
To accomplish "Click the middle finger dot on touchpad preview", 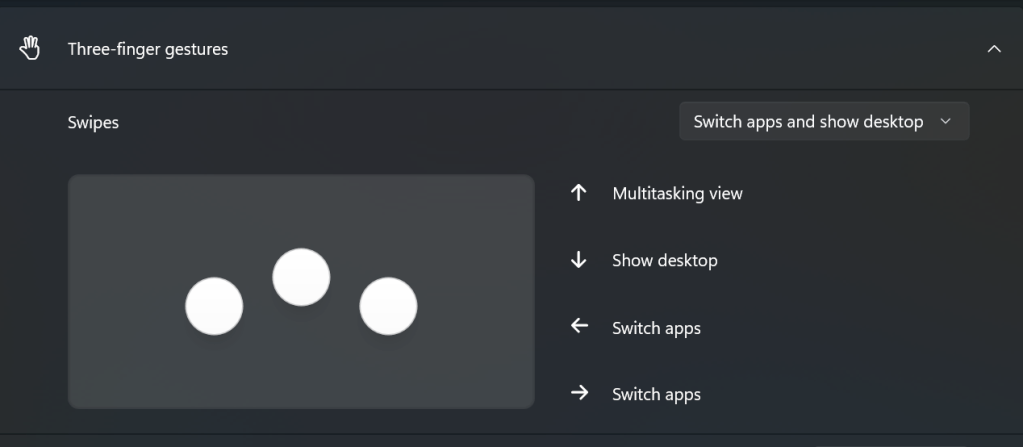I will click(x=301, y=277).
